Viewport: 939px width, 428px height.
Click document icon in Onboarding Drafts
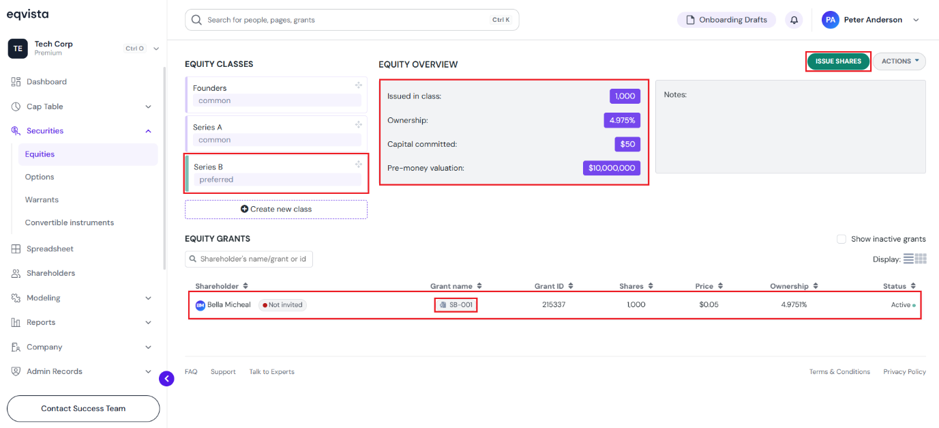coord(690,20)
